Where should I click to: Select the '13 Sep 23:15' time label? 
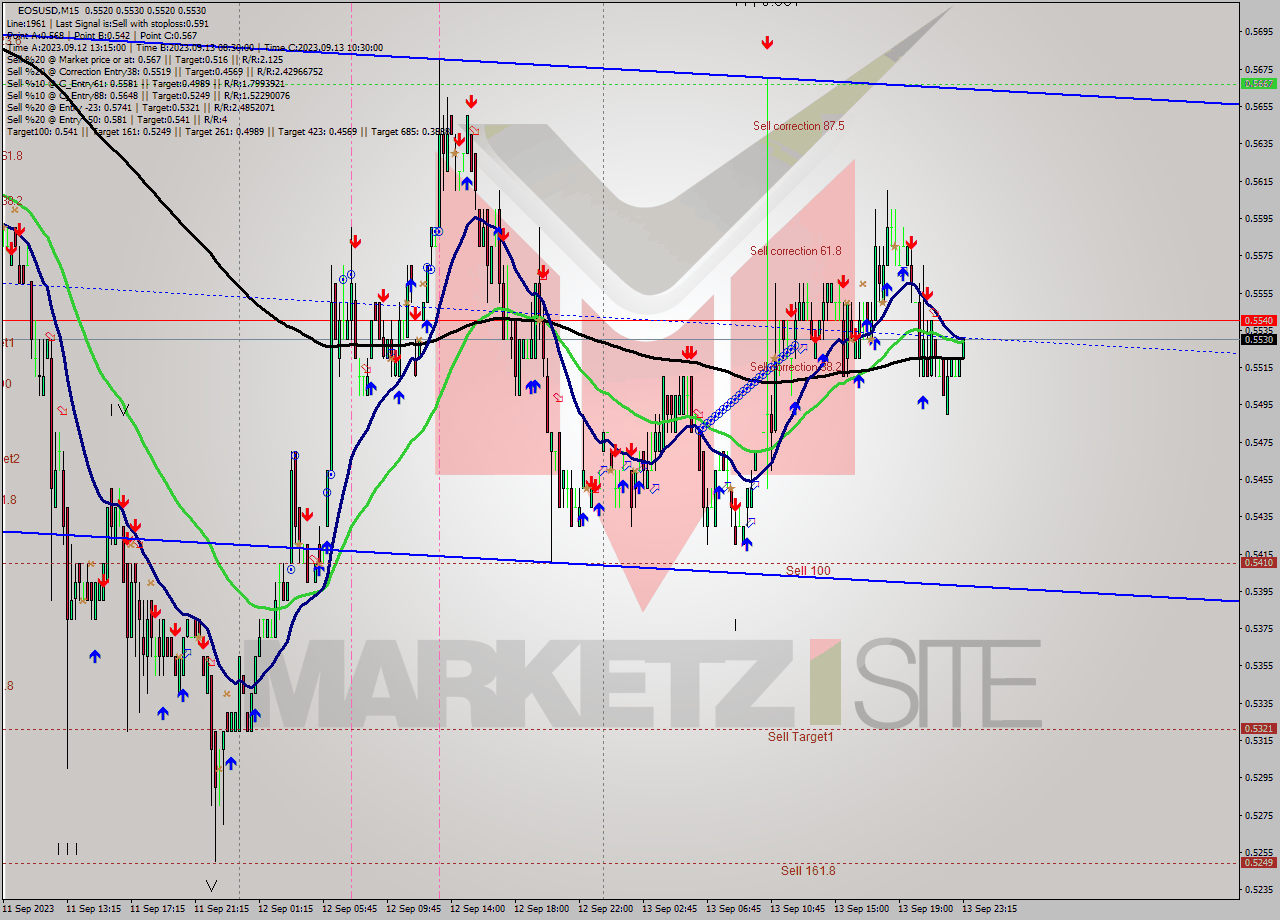990,909
